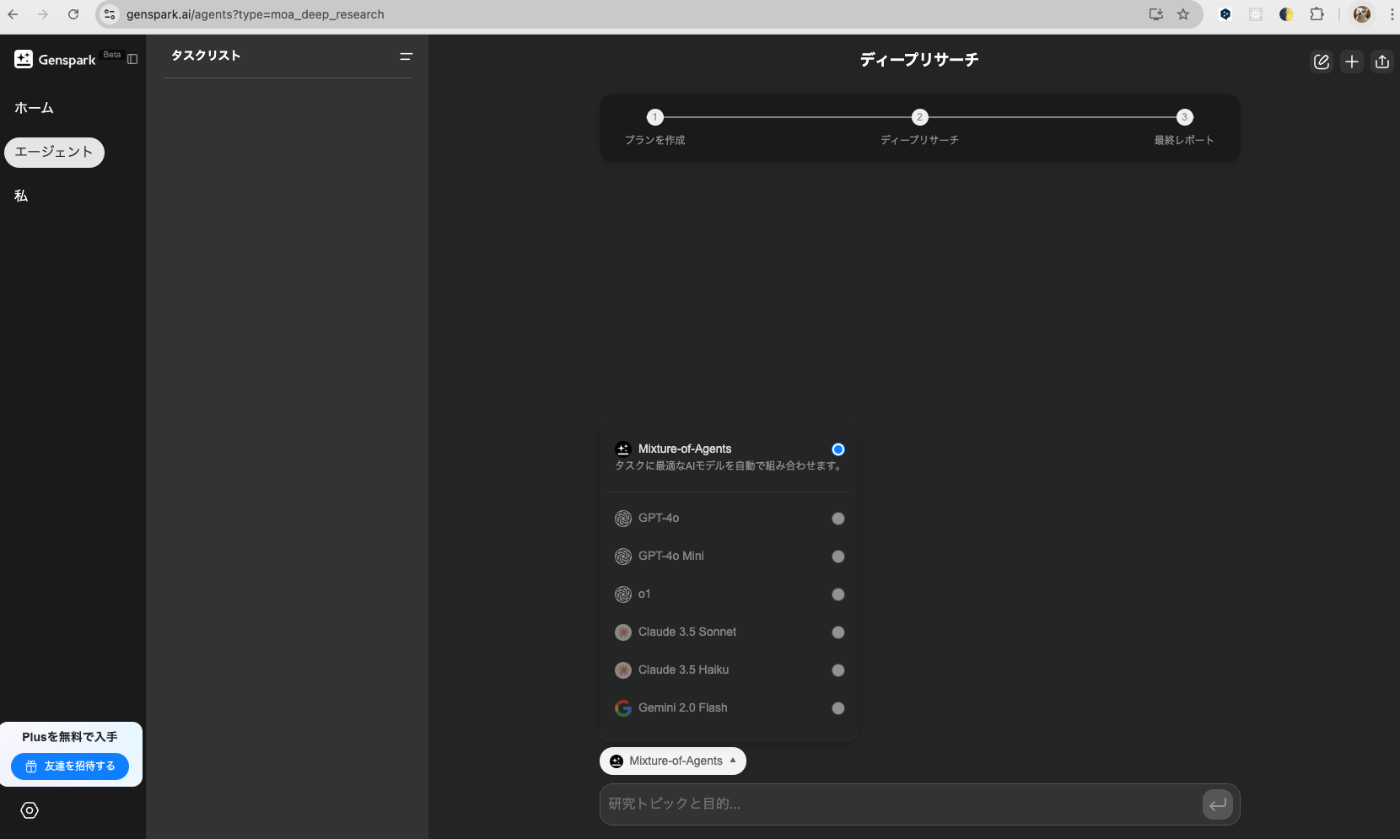Click the browser back arrow
The height and width of the screenshot is (839, 1400).
[x=13, y=14]
